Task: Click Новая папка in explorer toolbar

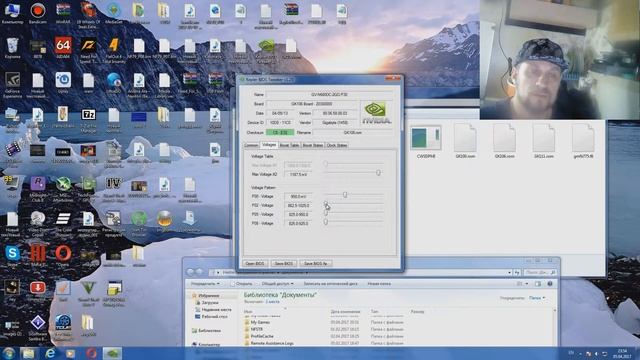Action: point(379,284)
